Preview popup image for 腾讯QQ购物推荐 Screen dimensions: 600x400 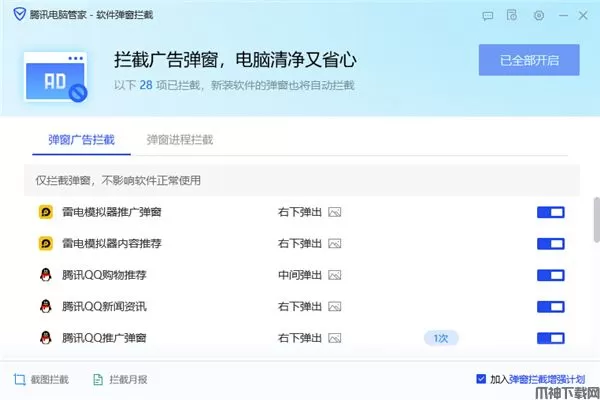tap(334, 275)
